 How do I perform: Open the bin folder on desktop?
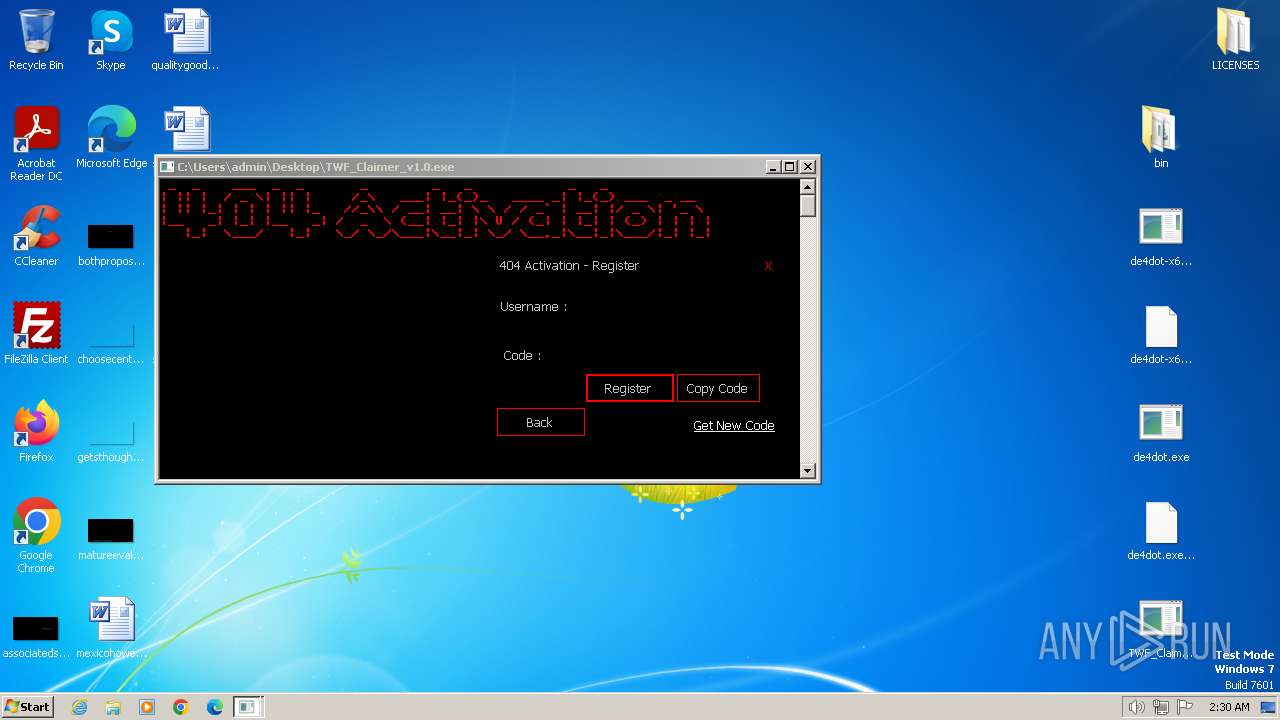(x=1161, y=137)
